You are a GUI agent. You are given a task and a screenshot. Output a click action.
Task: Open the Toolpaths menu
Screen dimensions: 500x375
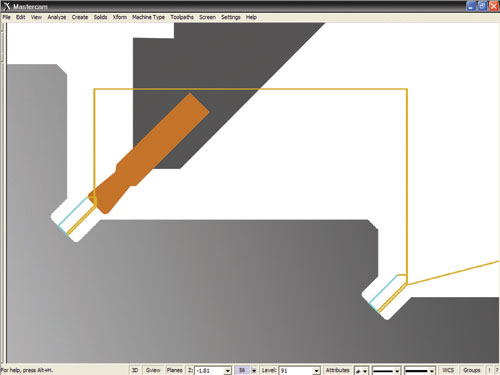[182, 17]
